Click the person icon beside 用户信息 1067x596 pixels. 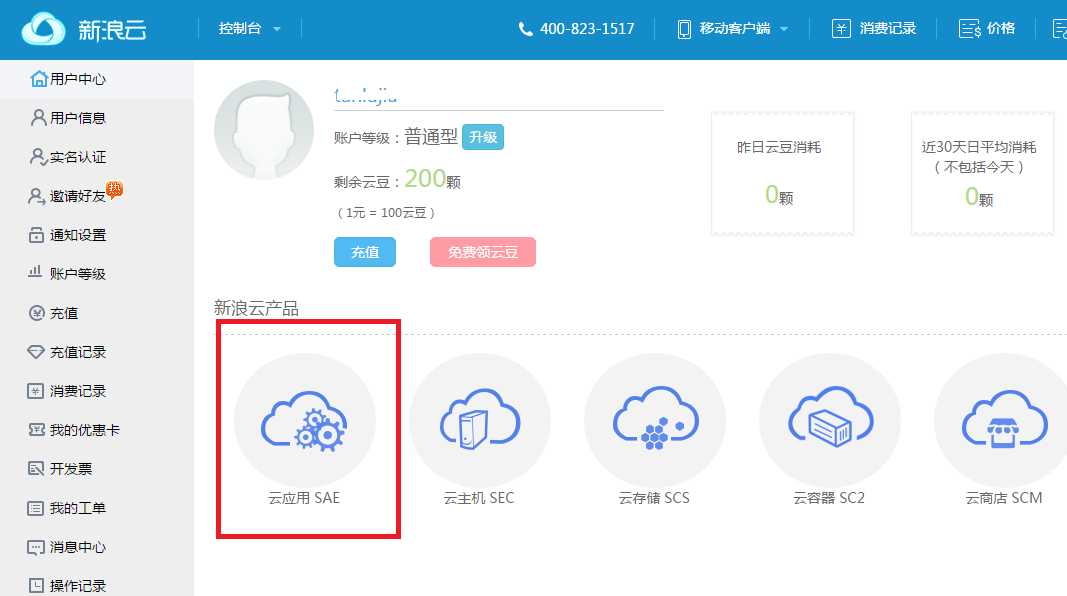click(x=39, y=118)
